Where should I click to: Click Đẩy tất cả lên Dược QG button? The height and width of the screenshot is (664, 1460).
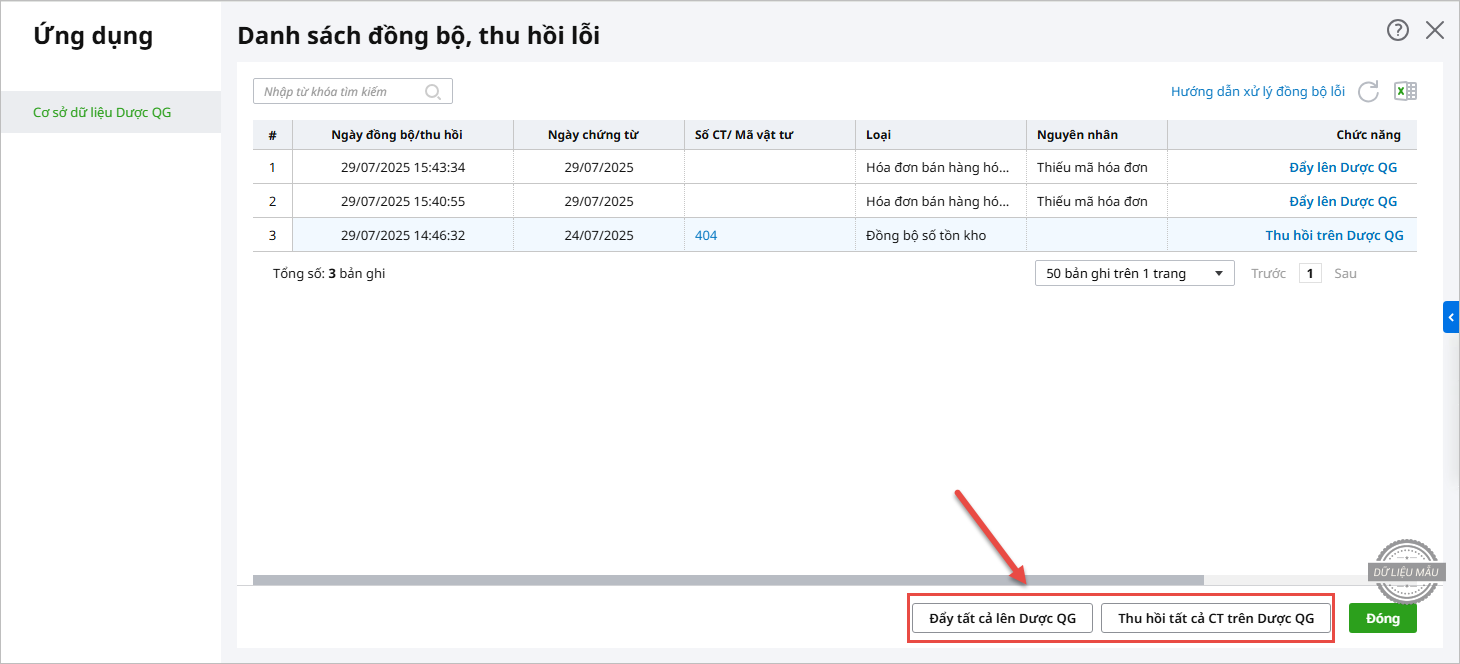click(x=1003, y=618)
